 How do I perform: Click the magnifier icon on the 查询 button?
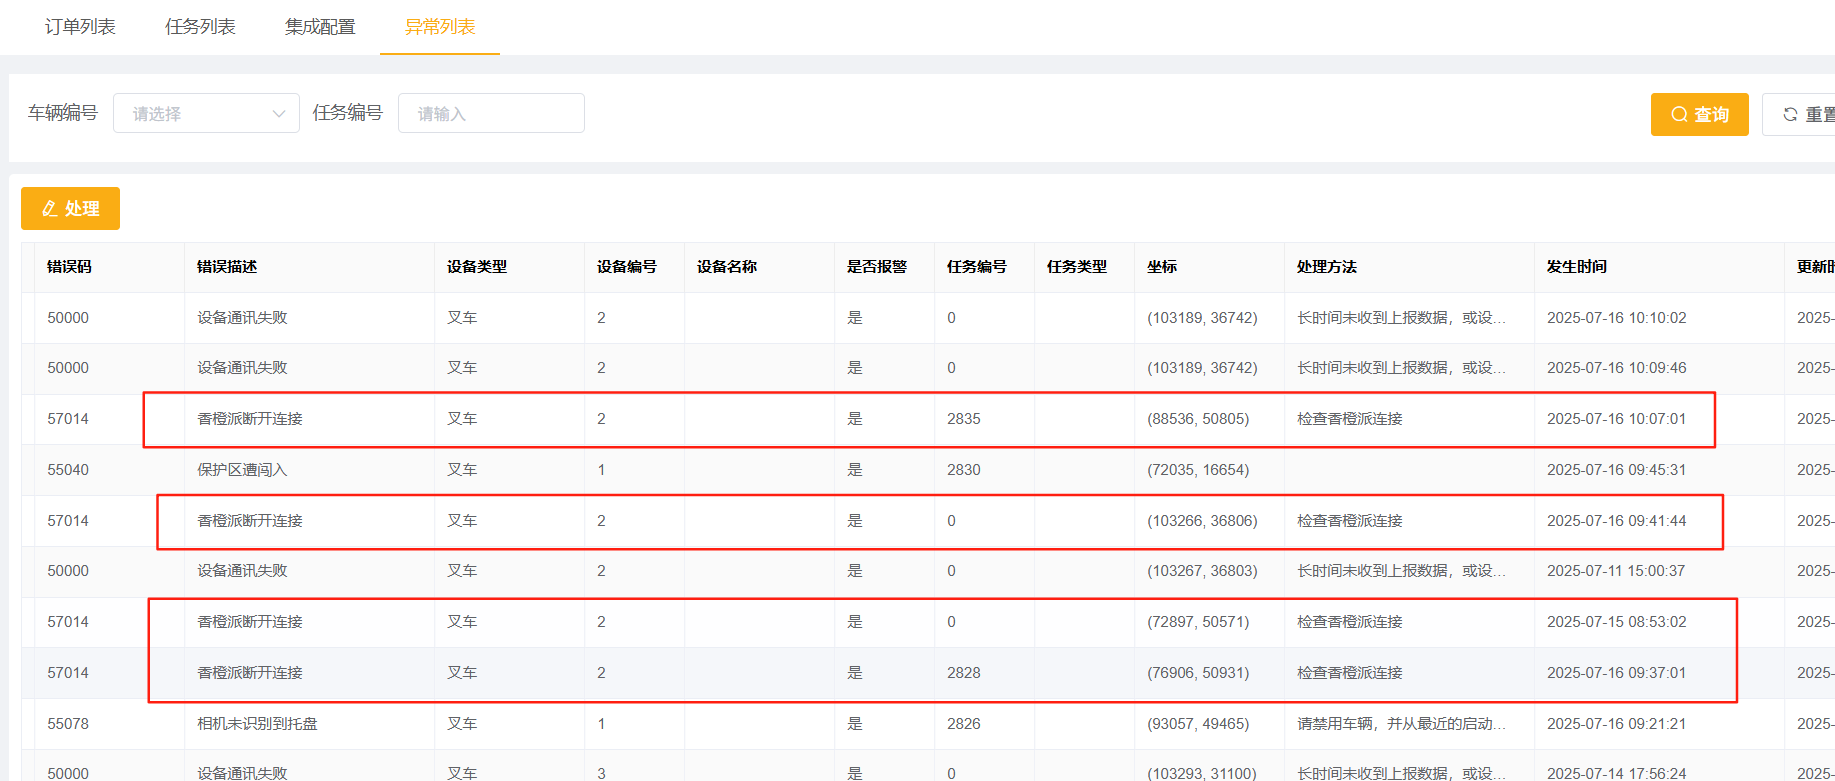1679,115
